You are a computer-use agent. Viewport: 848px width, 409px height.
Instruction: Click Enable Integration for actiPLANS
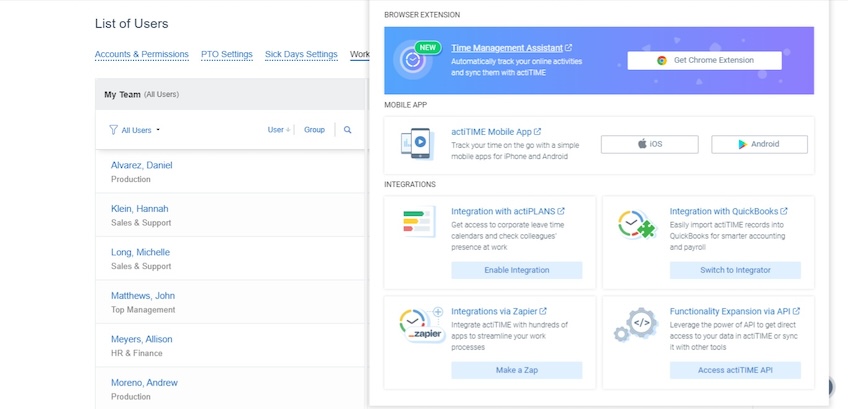(516, 270)
